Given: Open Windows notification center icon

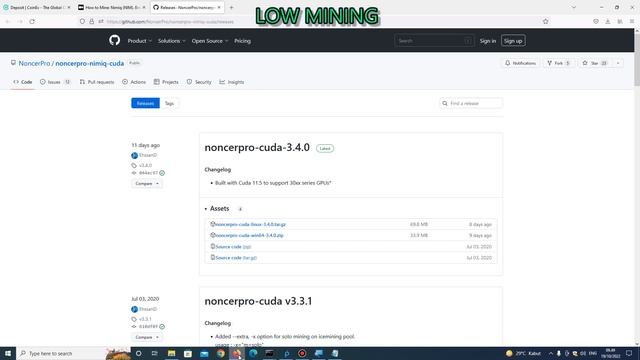Looking at the screenshot, I should pos(629,353).
